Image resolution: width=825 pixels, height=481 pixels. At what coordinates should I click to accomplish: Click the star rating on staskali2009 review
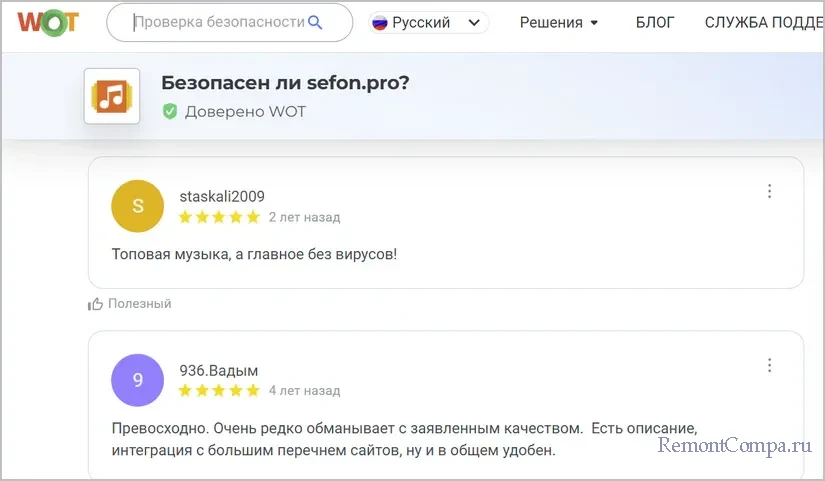pyautogui.click(x=218, y=217)
